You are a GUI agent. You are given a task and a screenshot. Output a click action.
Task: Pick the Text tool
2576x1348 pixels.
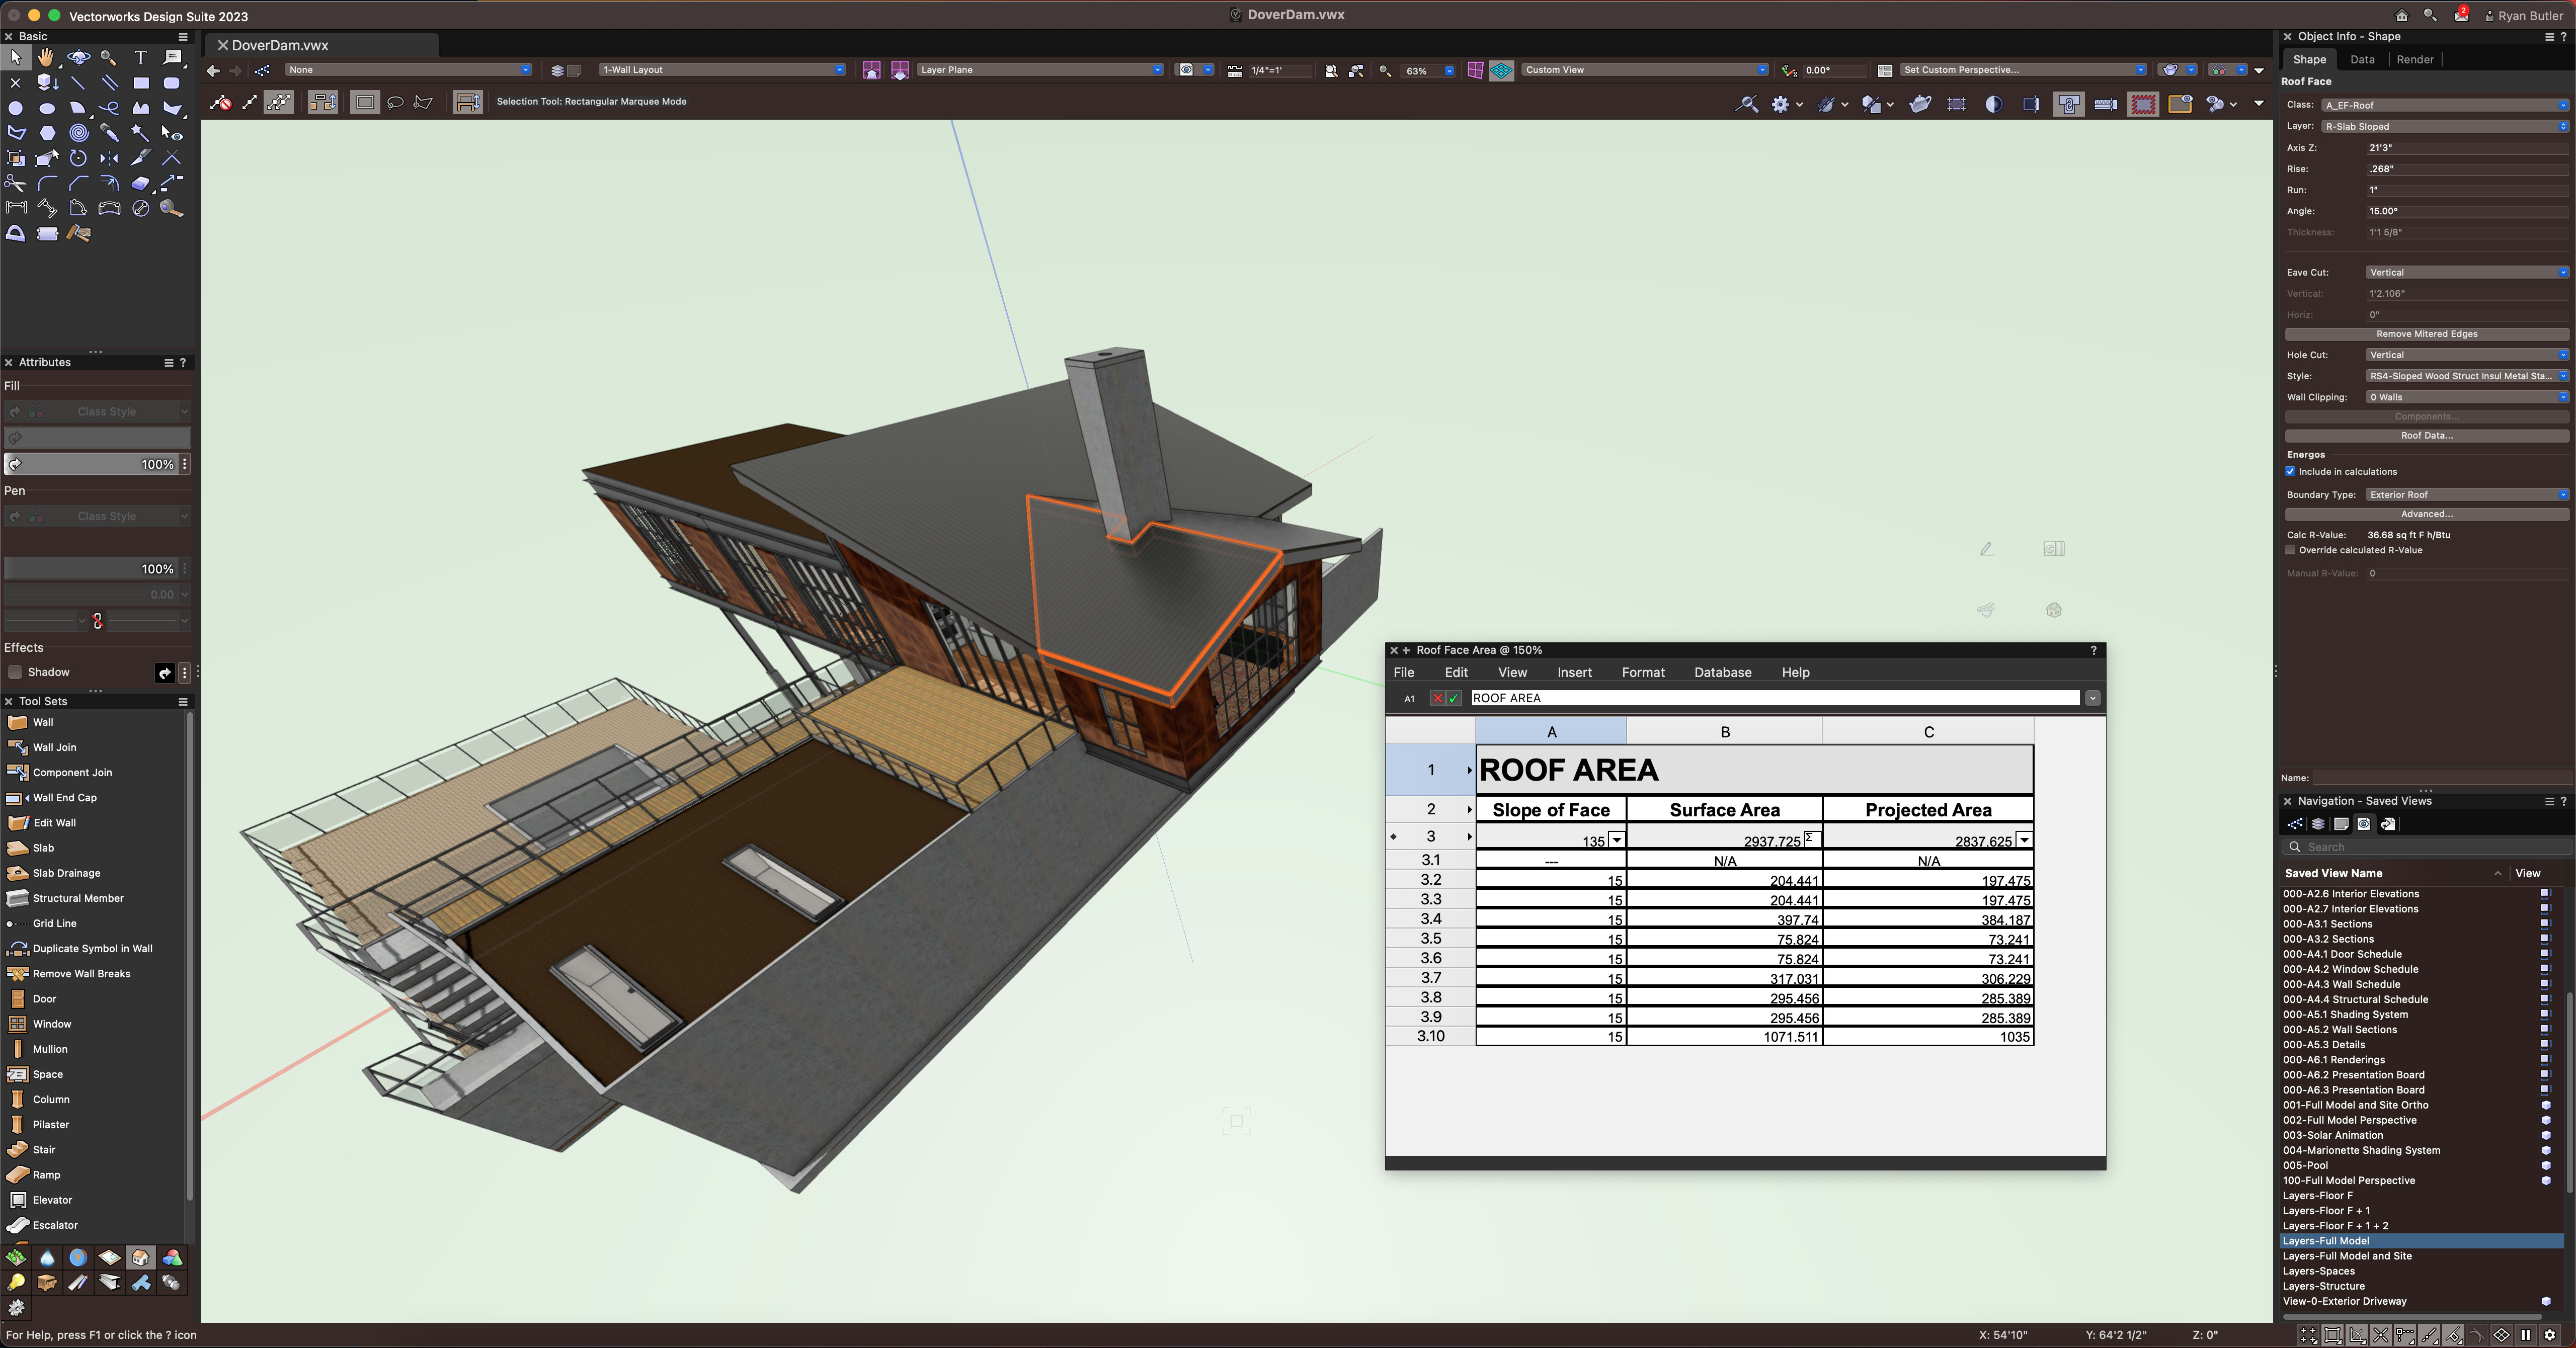click(x=140, y=58)
